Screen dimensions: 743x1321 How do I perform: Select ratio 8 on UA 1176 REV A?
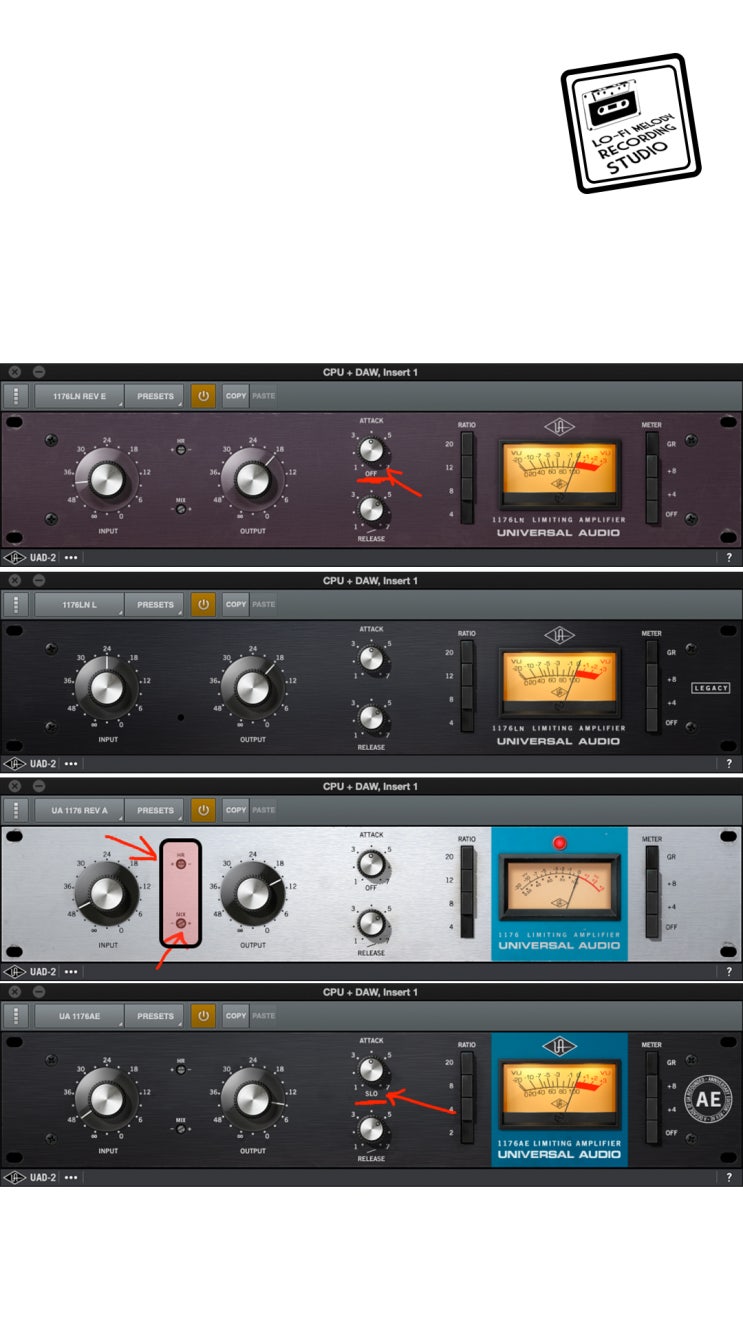tap(467, 904)
